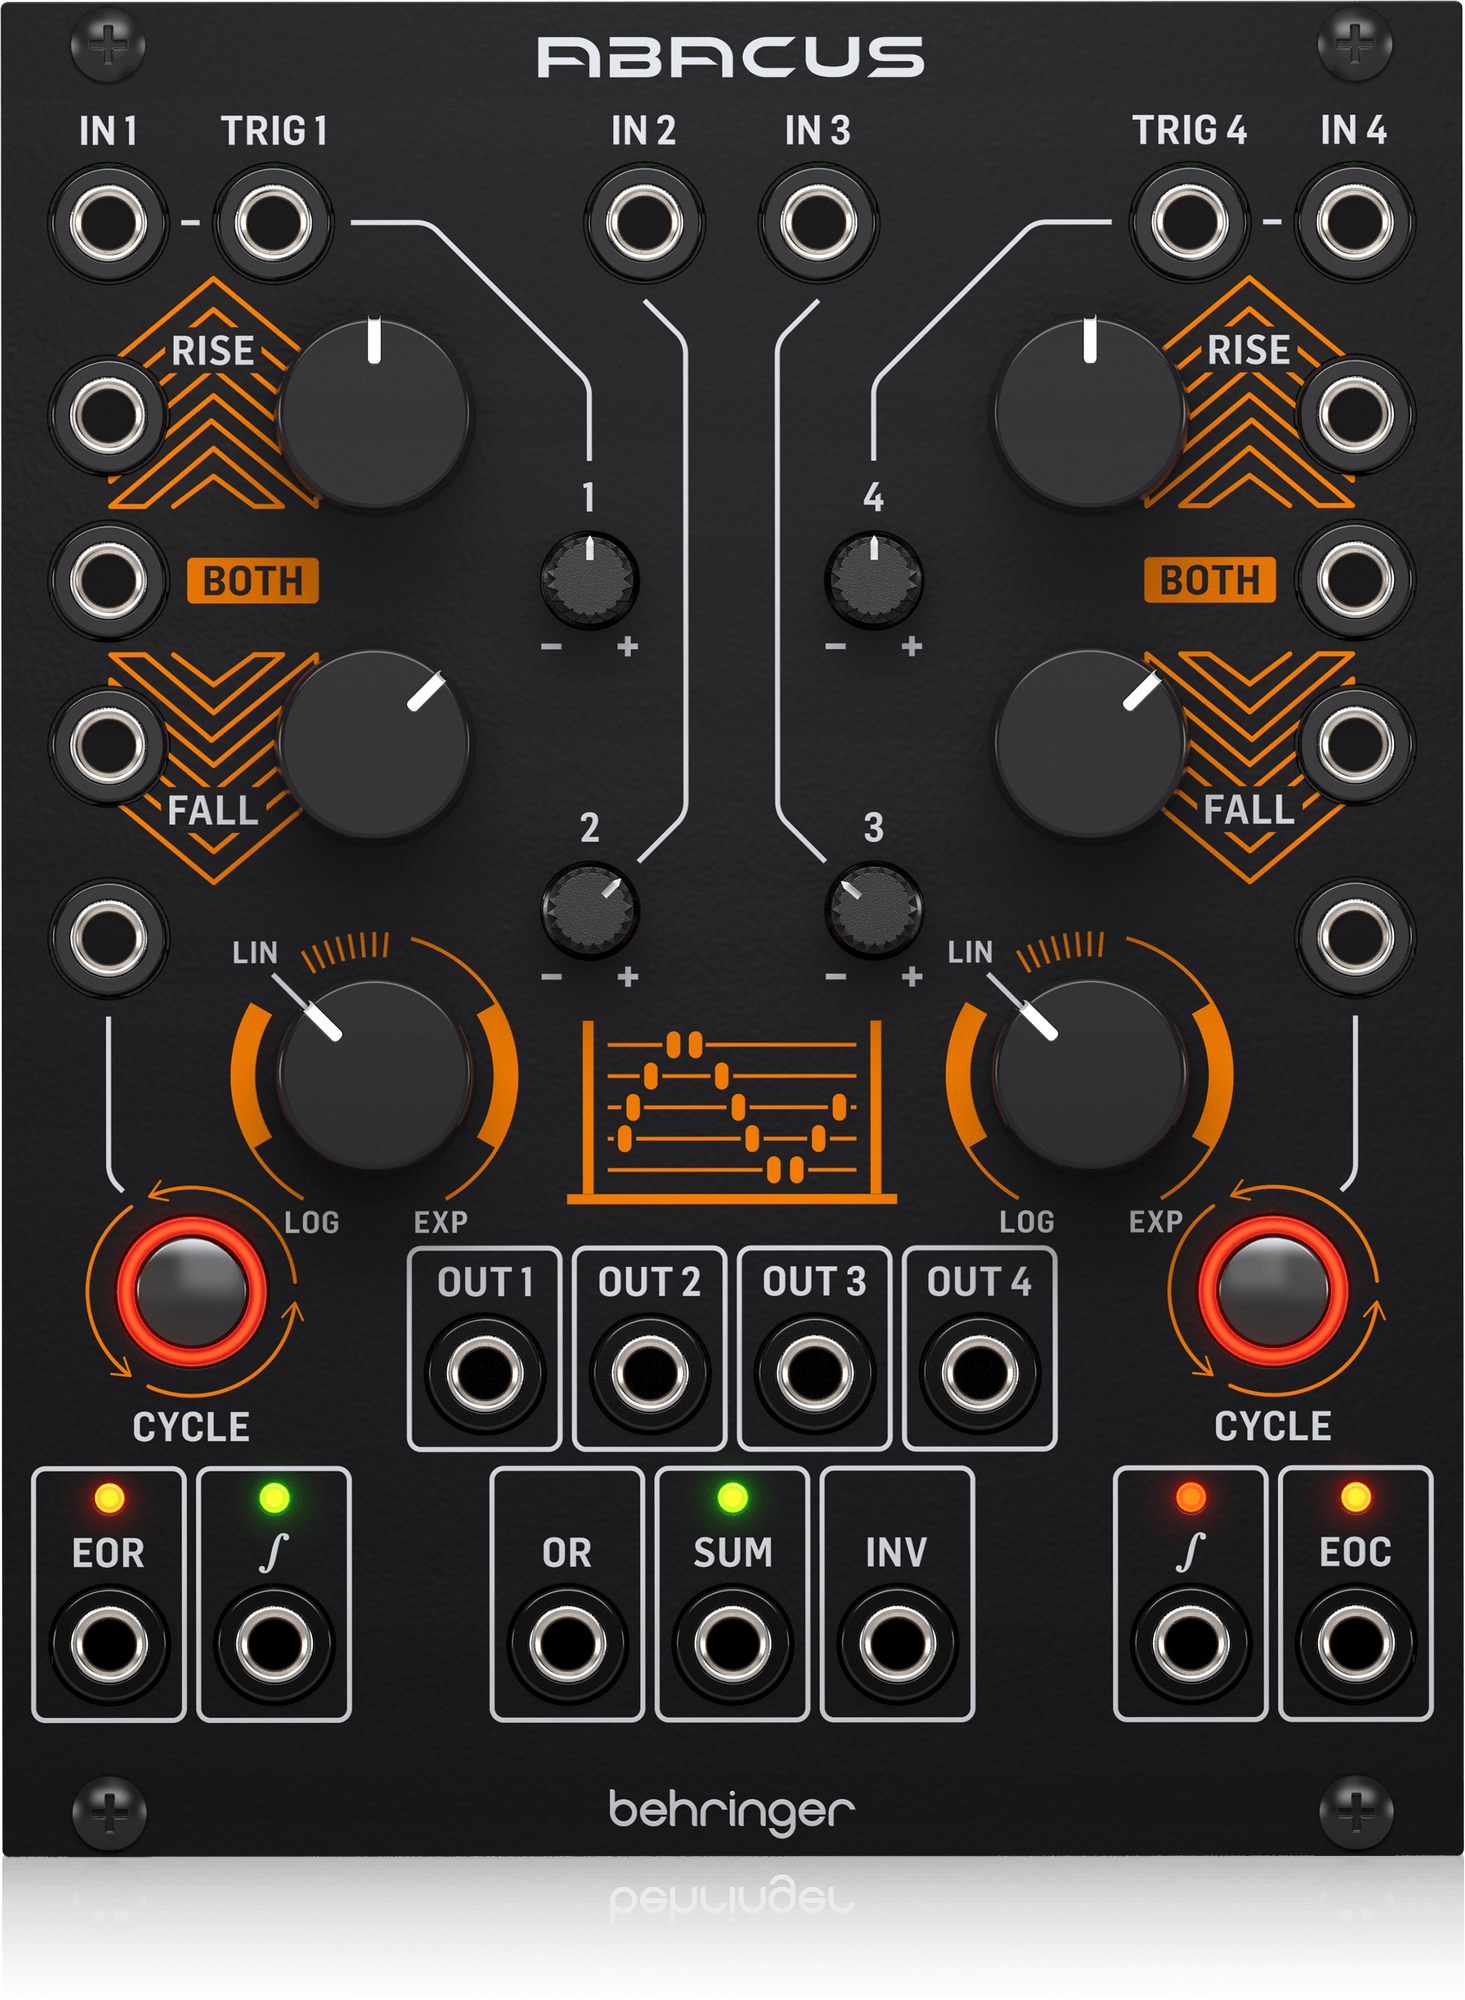Click the left FALL CV jack
Viewport: 1465px width, 2000px height.
(x=108, y=745)
